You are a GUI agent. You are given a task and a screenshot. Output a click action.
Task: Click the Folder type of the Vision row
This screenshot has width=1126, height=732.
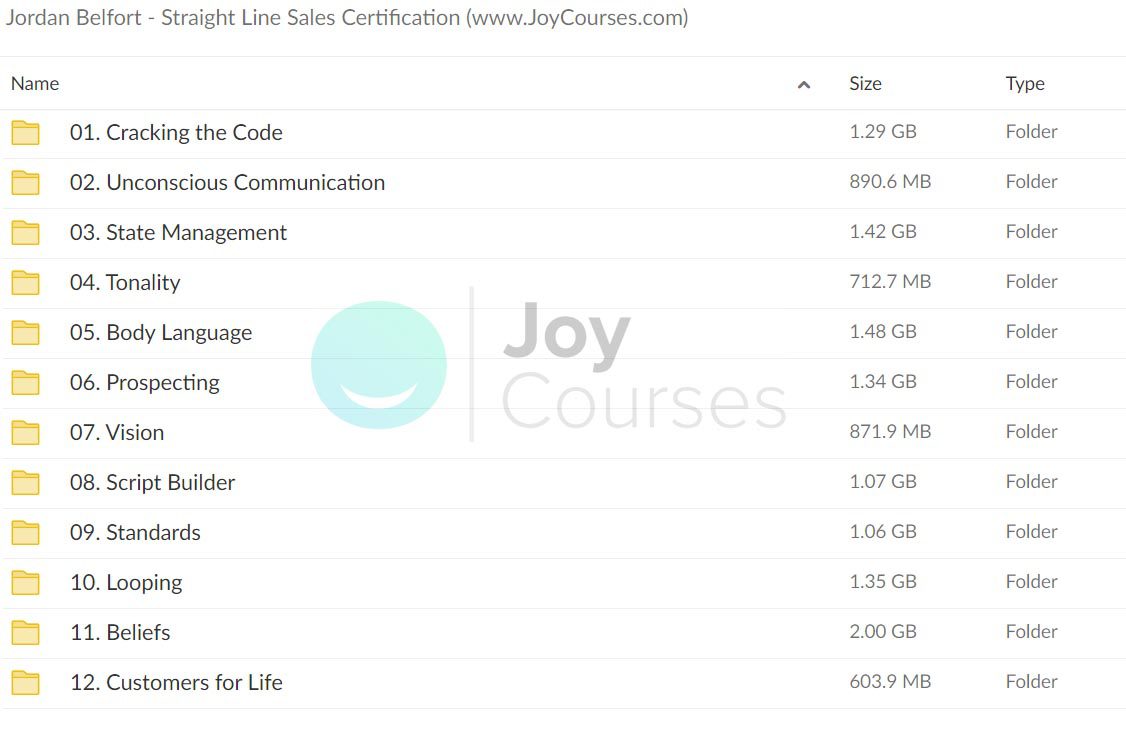1031,432
